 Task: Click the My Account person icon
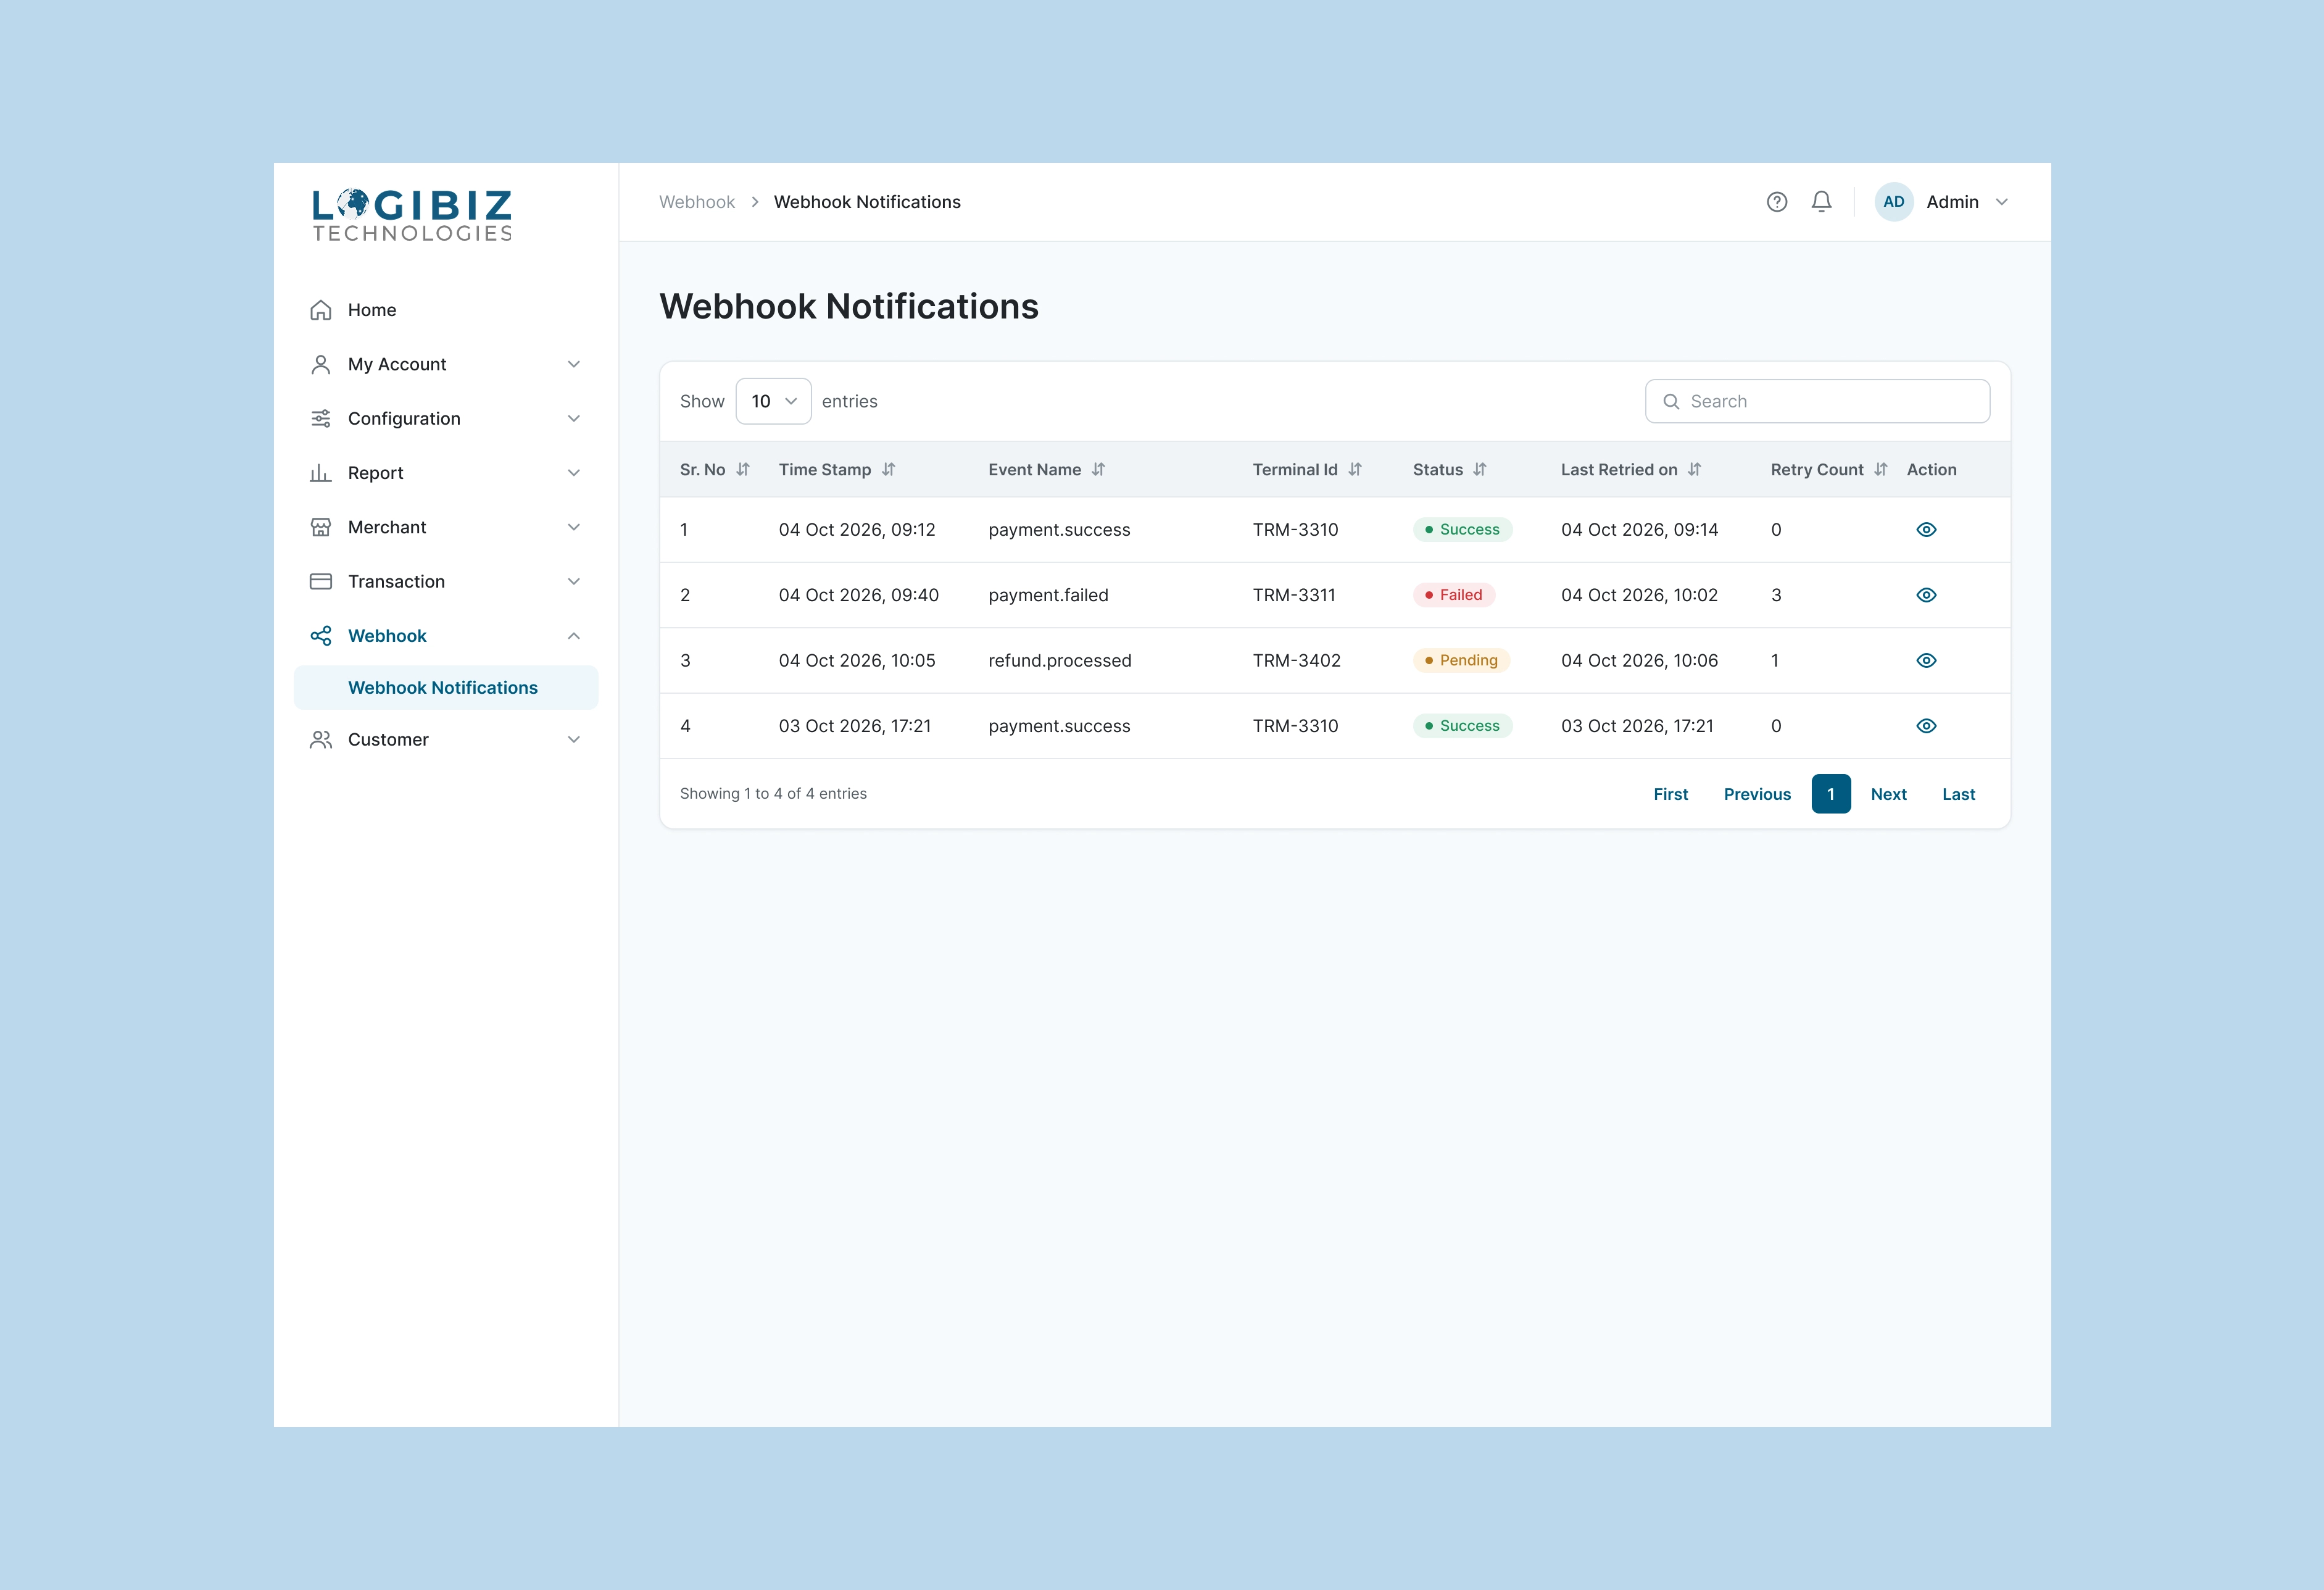(320, 364)
